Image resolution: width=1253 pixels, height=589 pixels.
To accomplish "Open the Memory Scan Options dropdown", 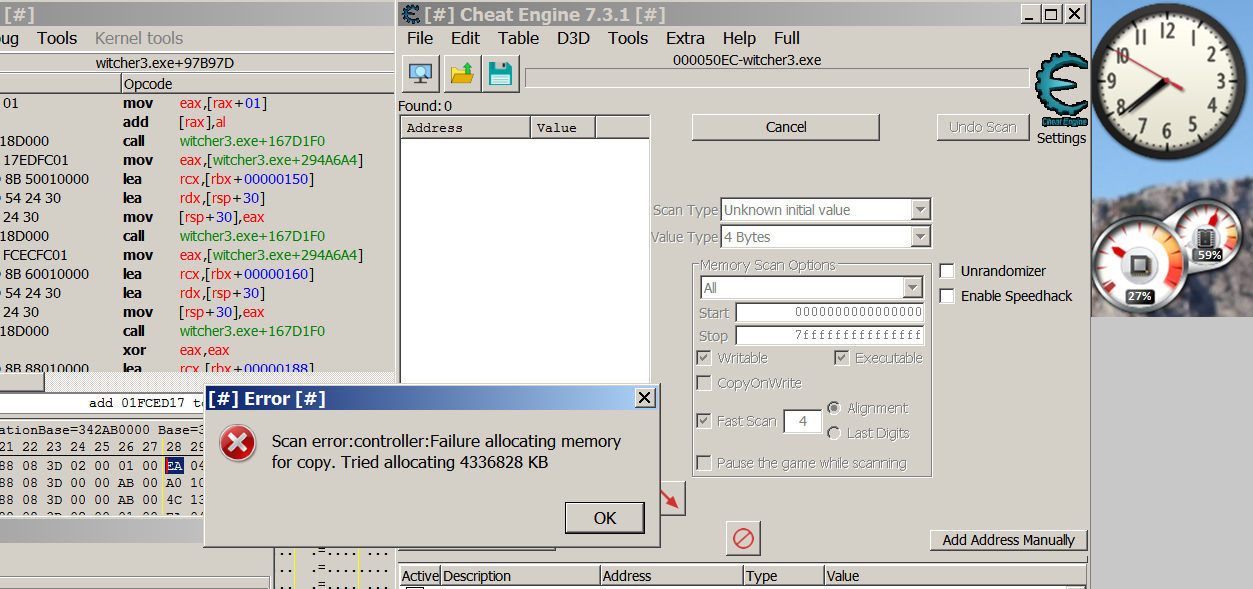I will tap(911, 287).
